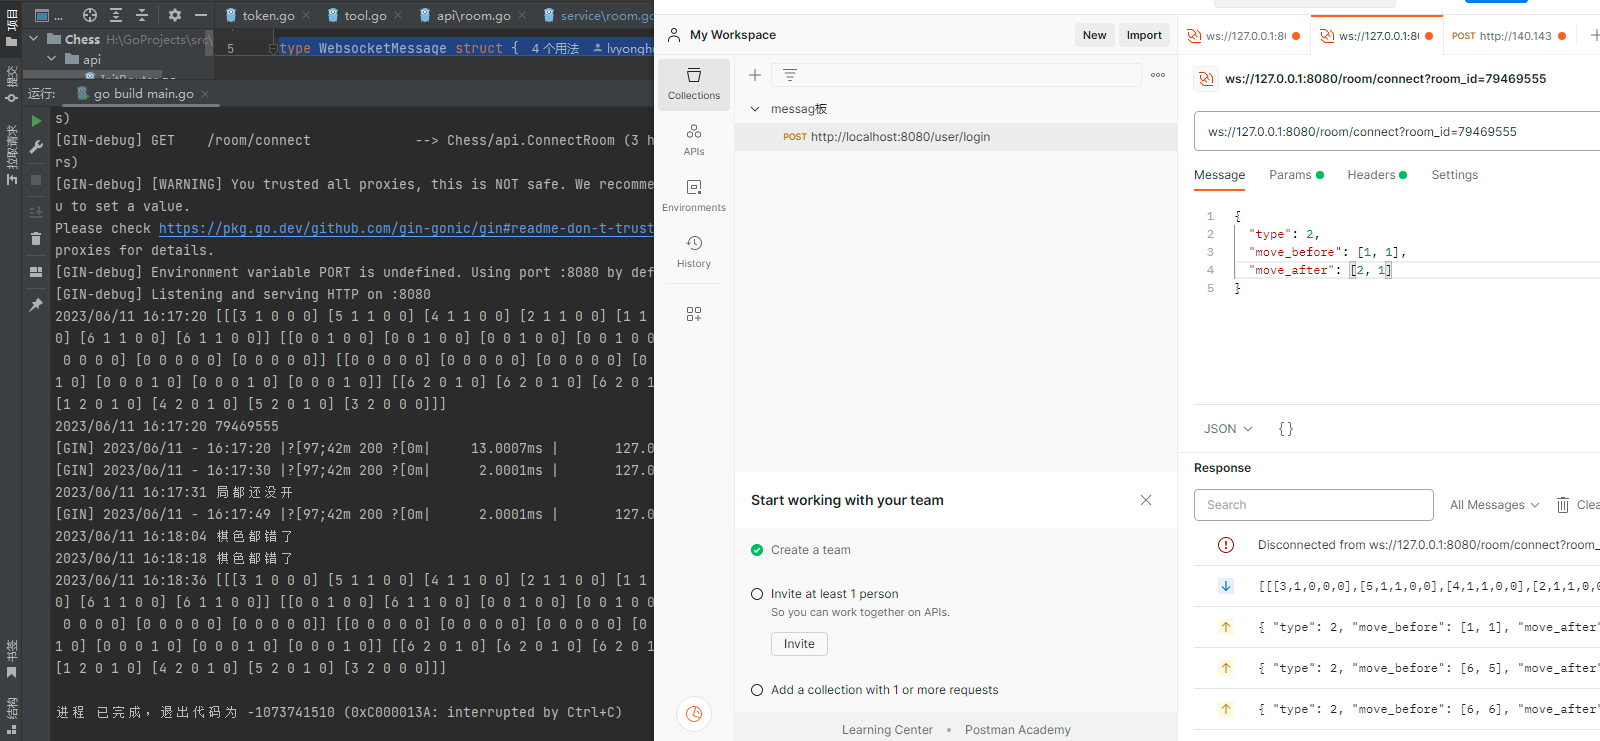Clear console output with the trash icon
The image size is (1600, 741).
pos(36,239)
